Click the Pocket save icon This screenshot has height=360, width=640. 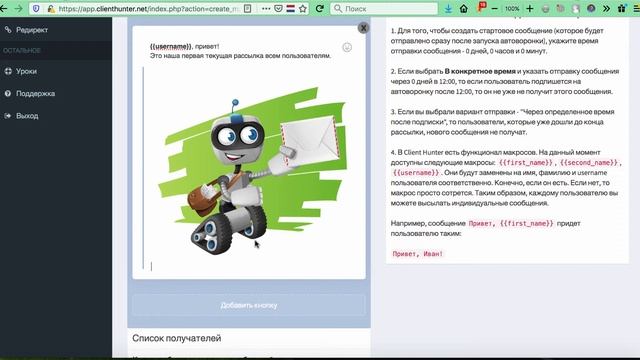click(278, 8)
